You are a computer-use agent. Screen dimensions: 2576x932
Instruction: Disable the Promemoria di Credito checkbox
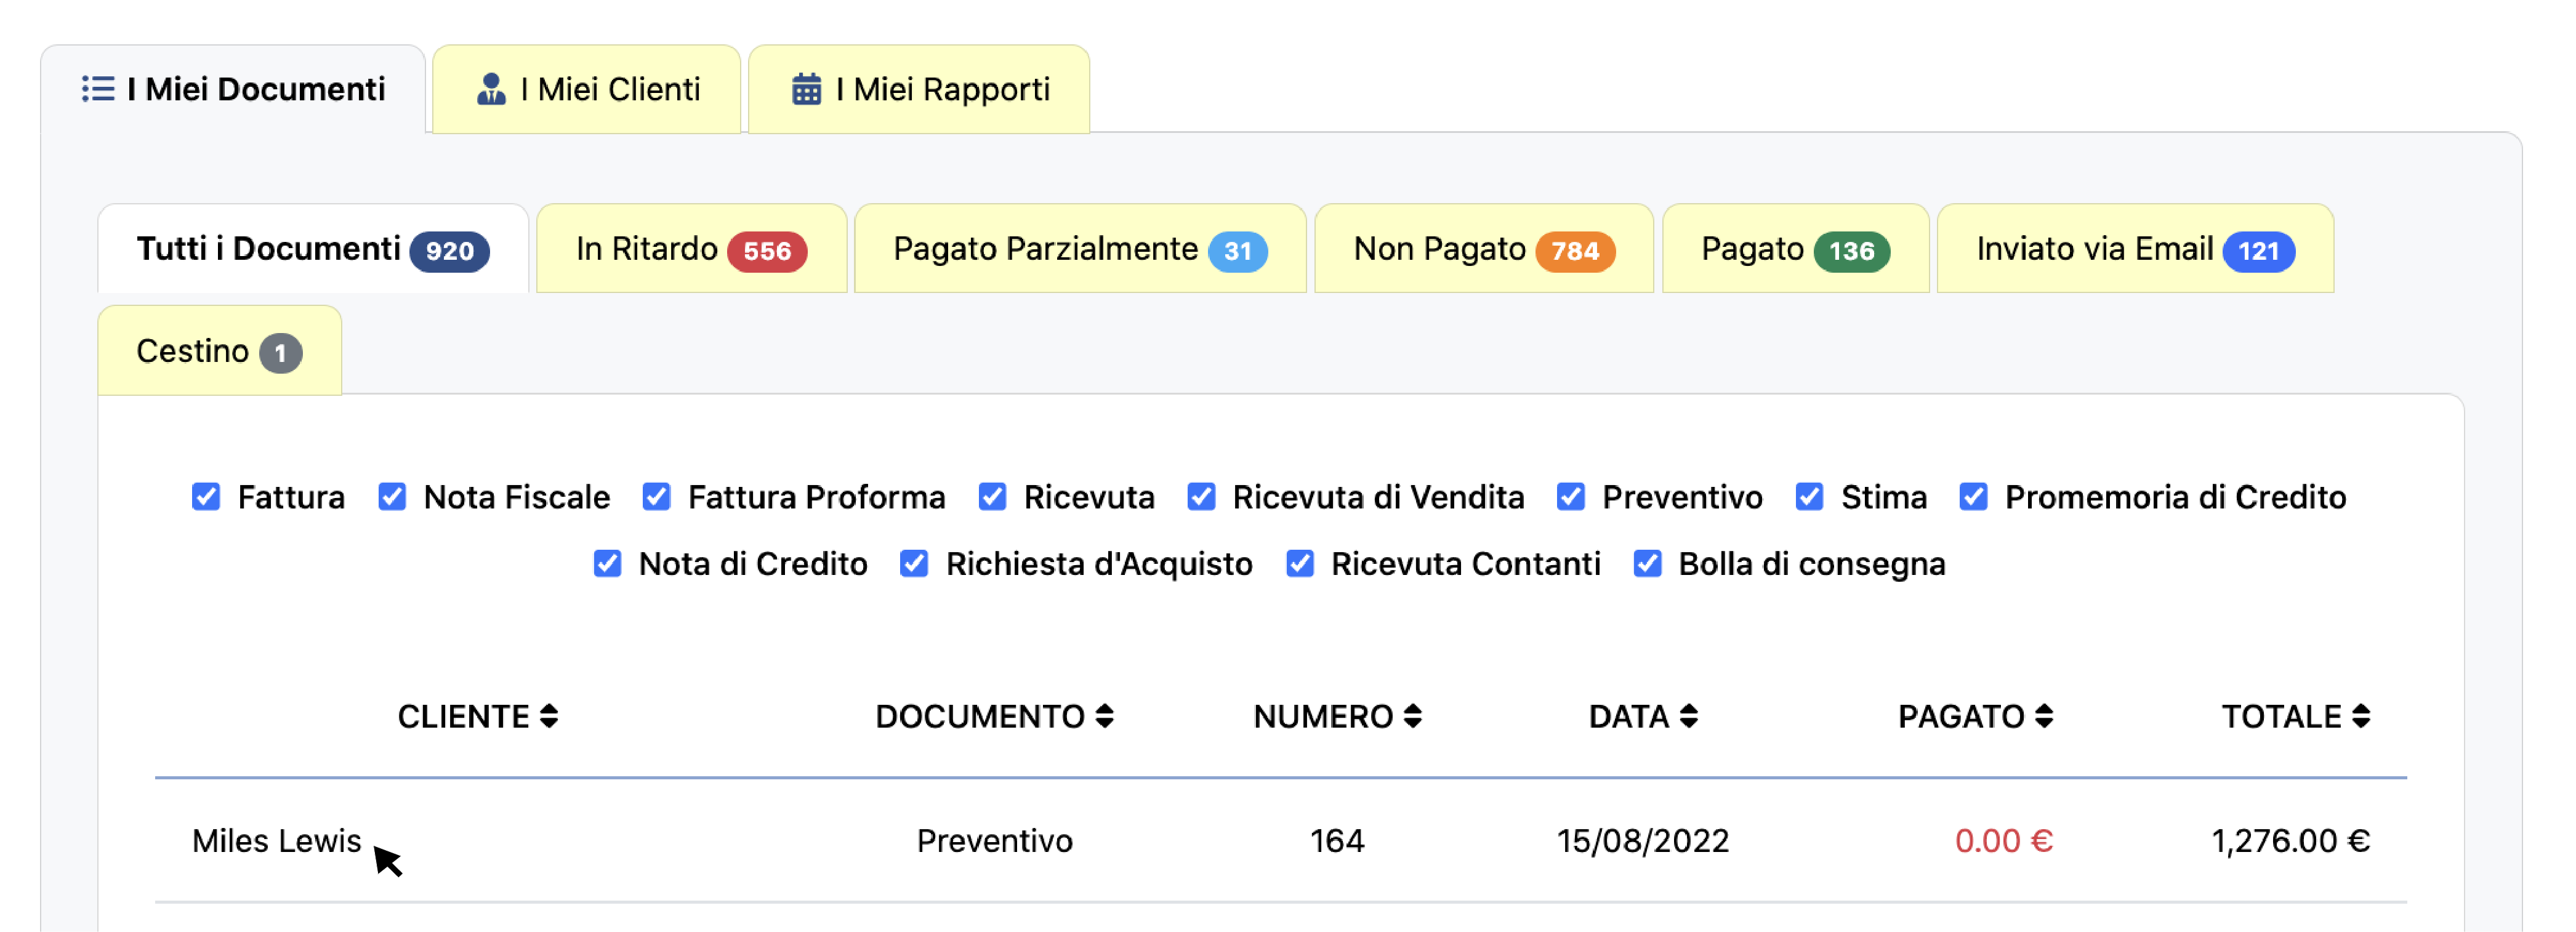[x=1973, y=497]
